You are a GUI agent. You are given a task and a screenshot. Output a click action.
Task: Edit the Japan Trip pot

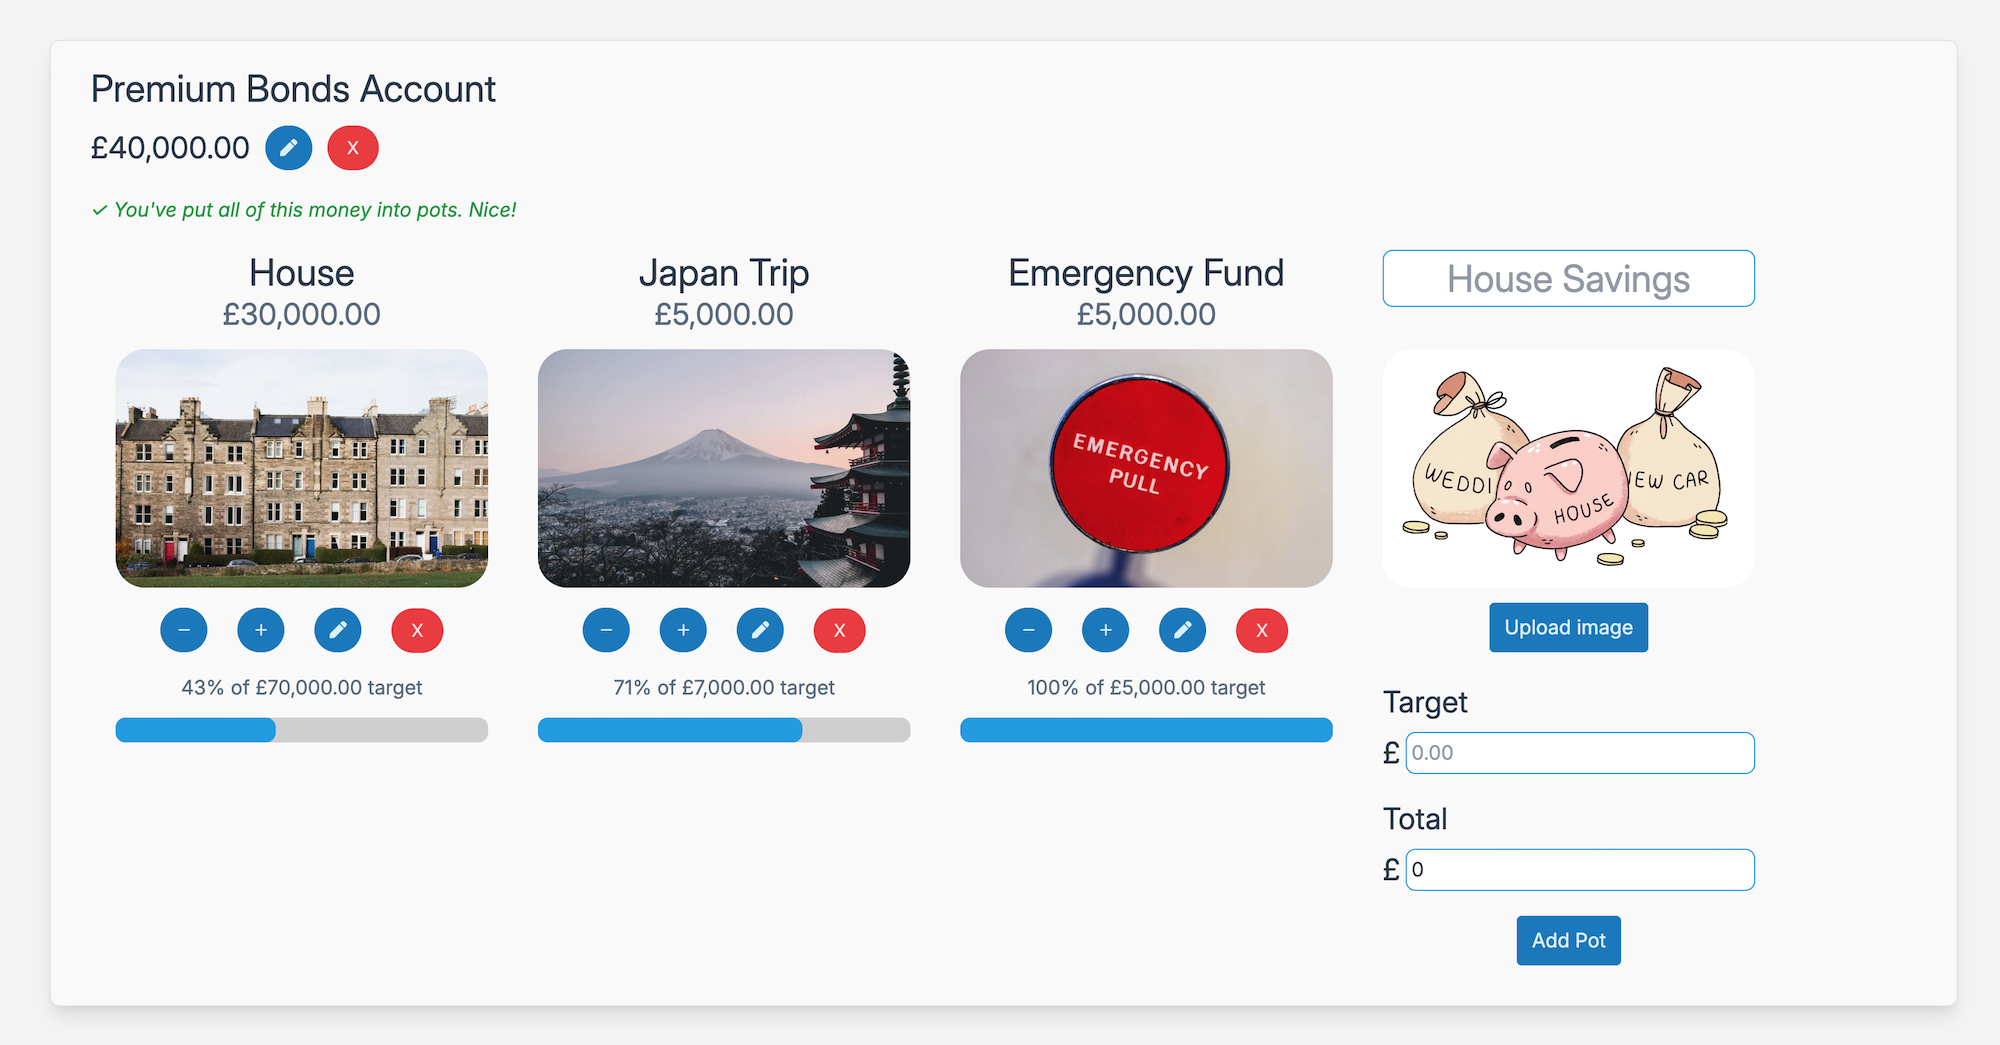(760, 630)
